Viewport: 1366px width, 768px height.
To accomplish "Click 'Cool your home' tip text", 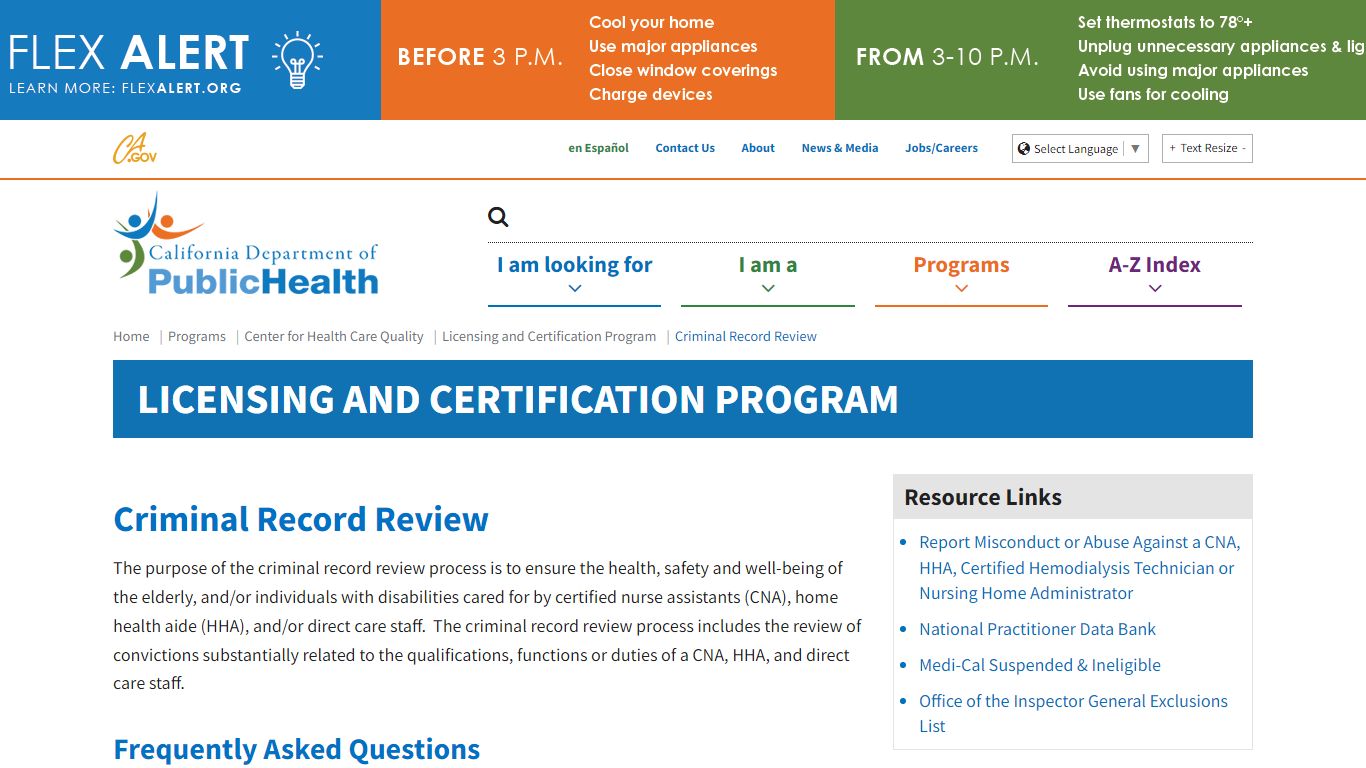I will coord(651,22).
